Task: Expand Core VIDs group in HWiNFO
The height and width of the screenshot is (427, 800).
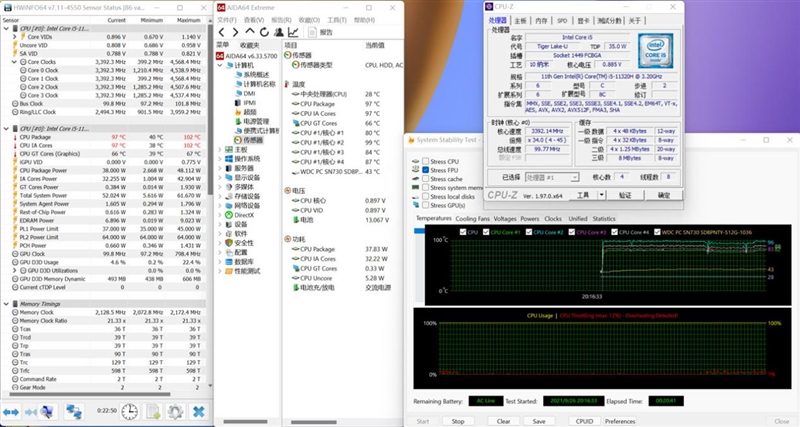Action: point(15,37)
